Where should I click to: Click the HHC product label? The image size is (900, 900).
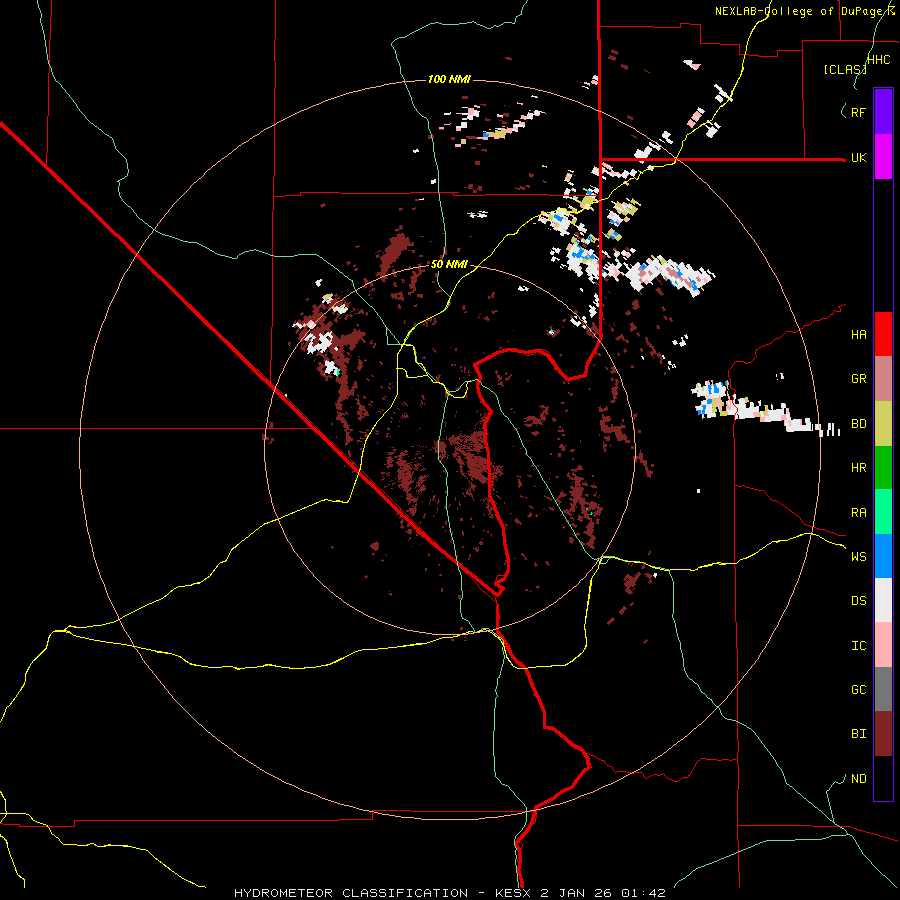pos(878,60)
